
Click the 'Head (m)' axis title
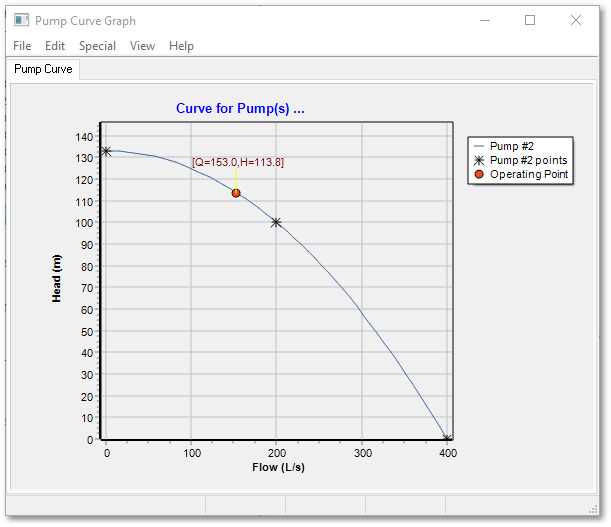pyautogui.click(x=57, y=278)
